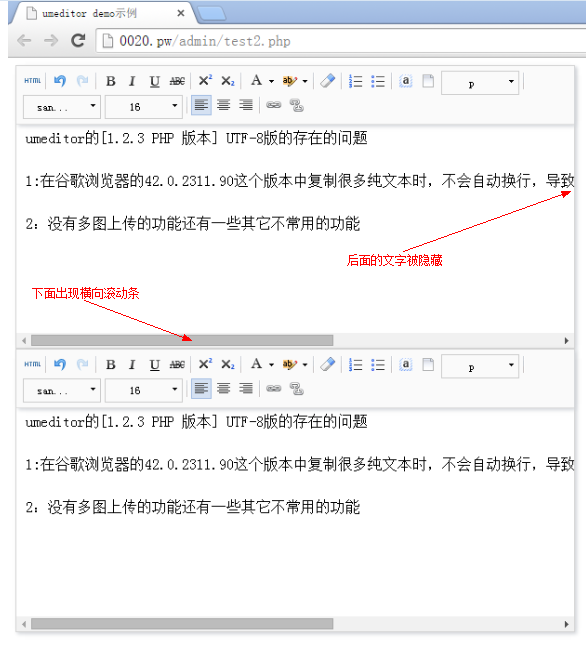Toggle Italic in the bottom editor

[x=132, y=364]
